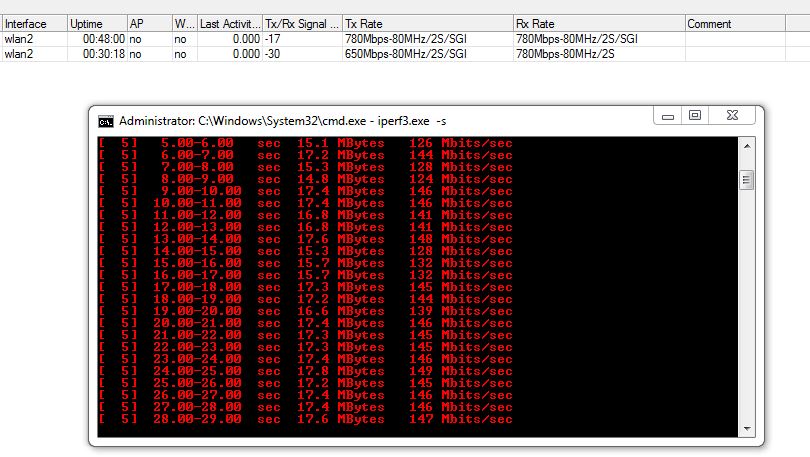Click the 8.00-9.00 line showing 124 Mbits/sec
The height and width of the screenshot is (457, 810).
tap(306, 179)
